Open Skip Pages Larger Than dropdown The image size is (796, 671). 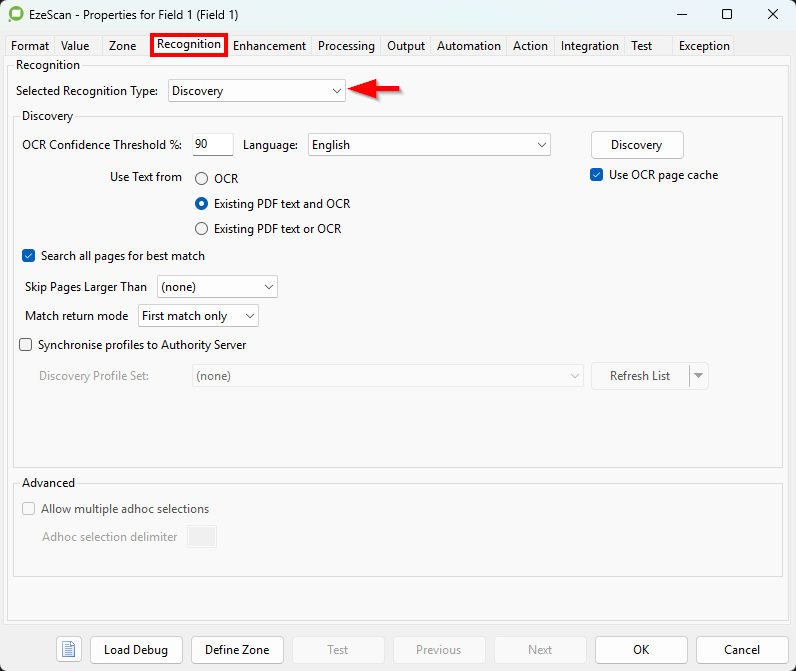point(217,287)
